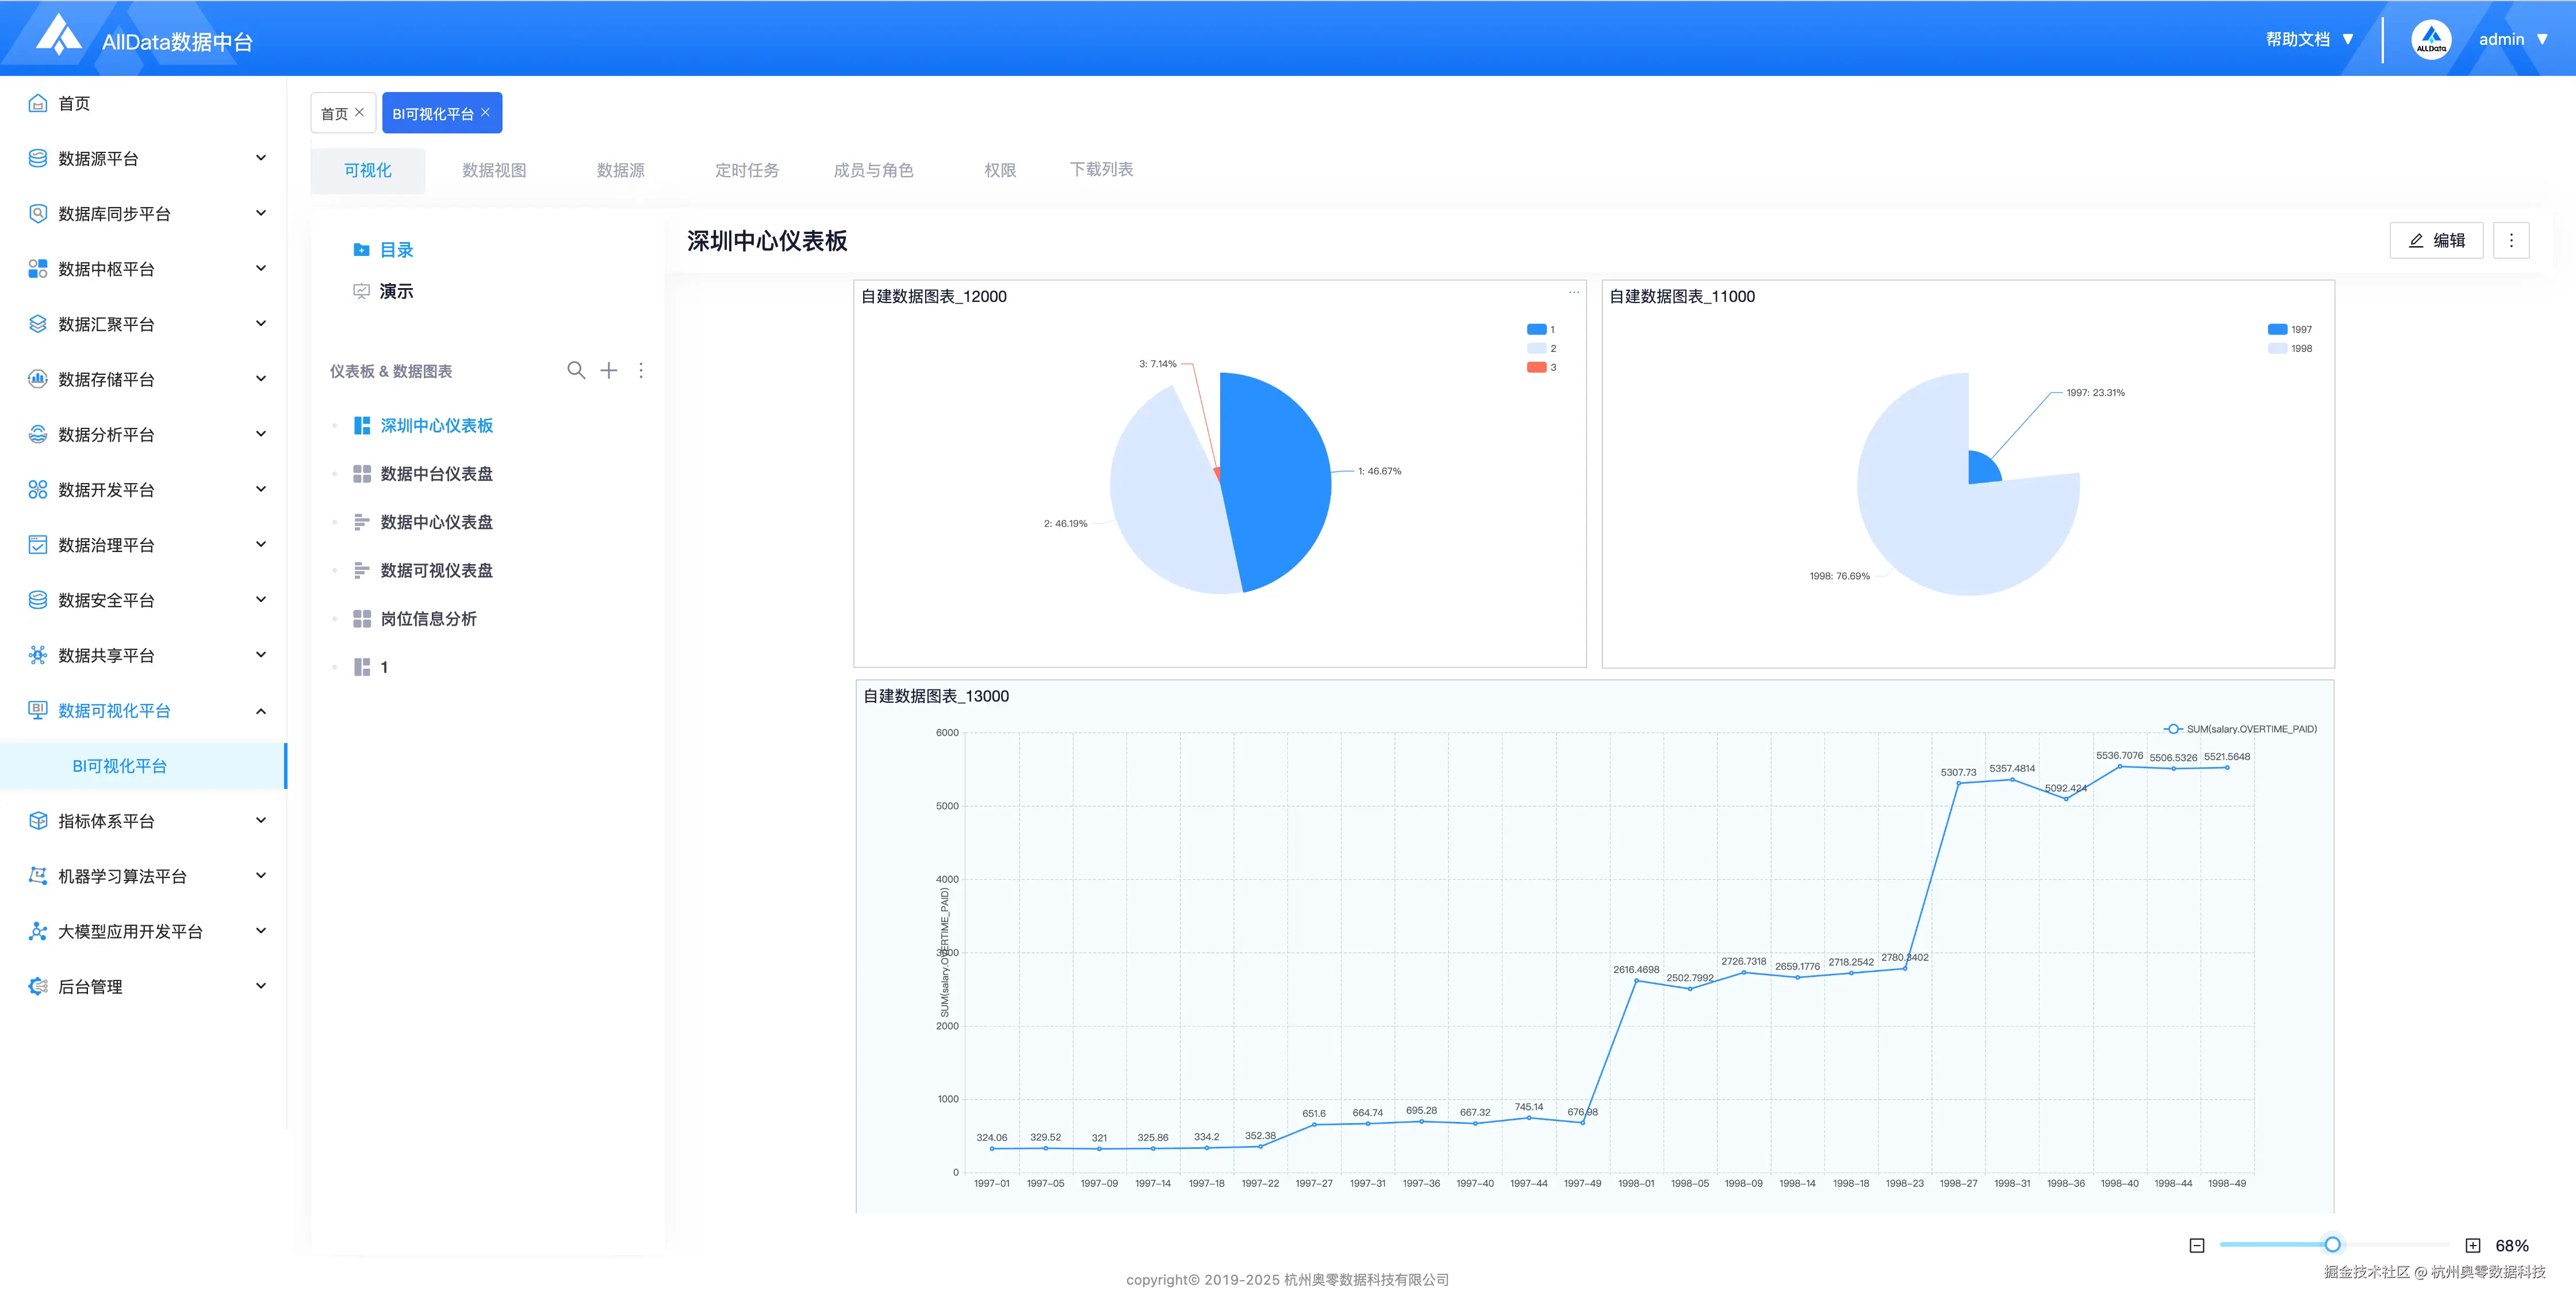Open the more options menu next to 编辑

pos(2510,240)
